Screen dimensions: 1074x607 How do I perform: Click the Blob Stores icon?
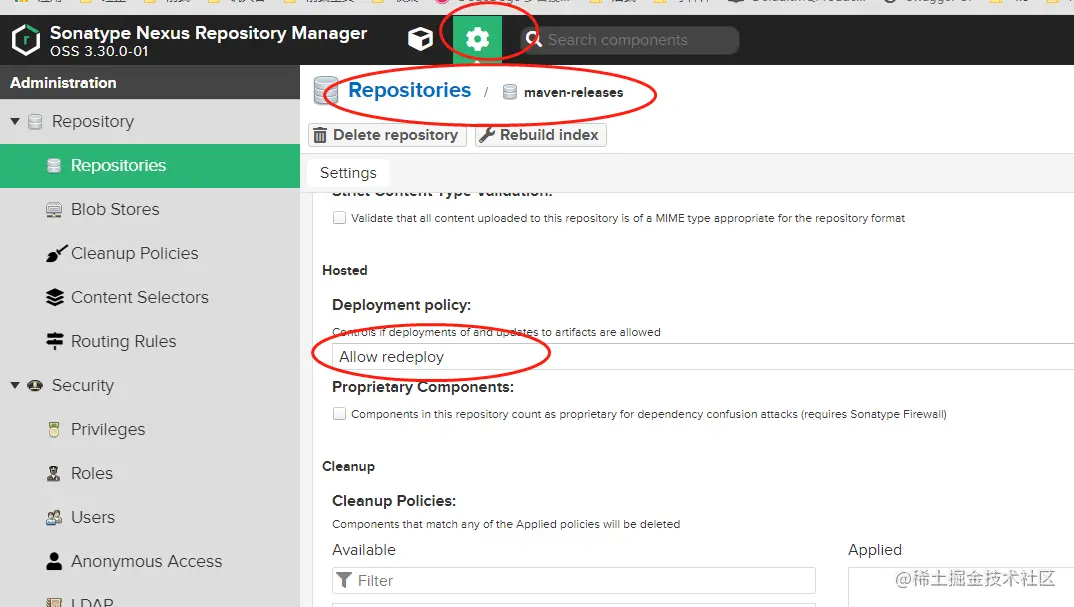click(54, 210)
